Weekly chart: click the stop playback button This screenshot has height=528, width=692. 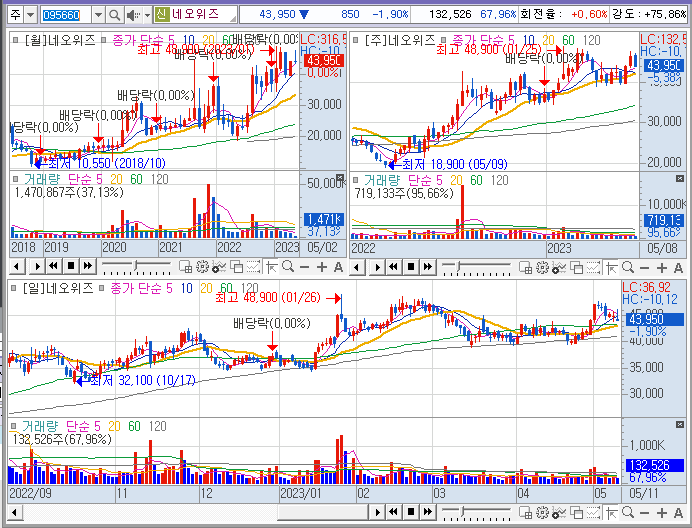(x=411, y=267)
